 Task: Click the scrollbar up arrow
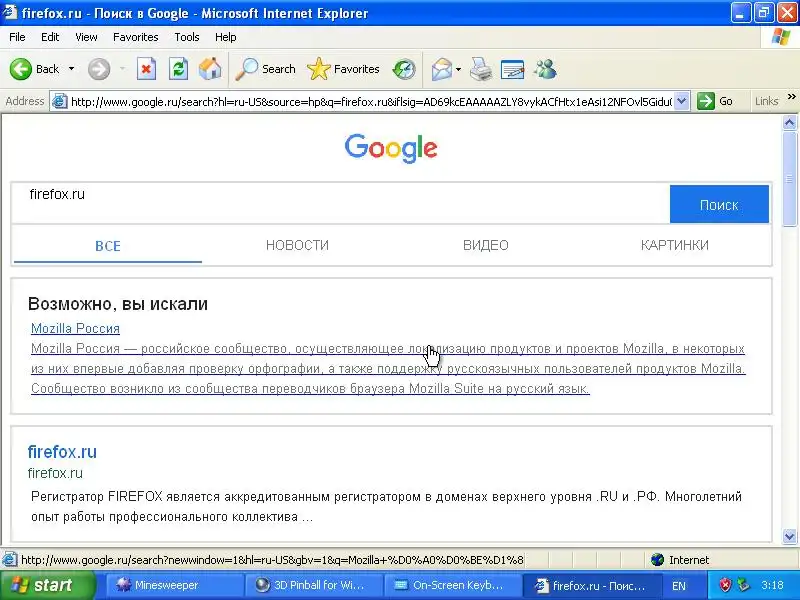click(x=789, y=122)
